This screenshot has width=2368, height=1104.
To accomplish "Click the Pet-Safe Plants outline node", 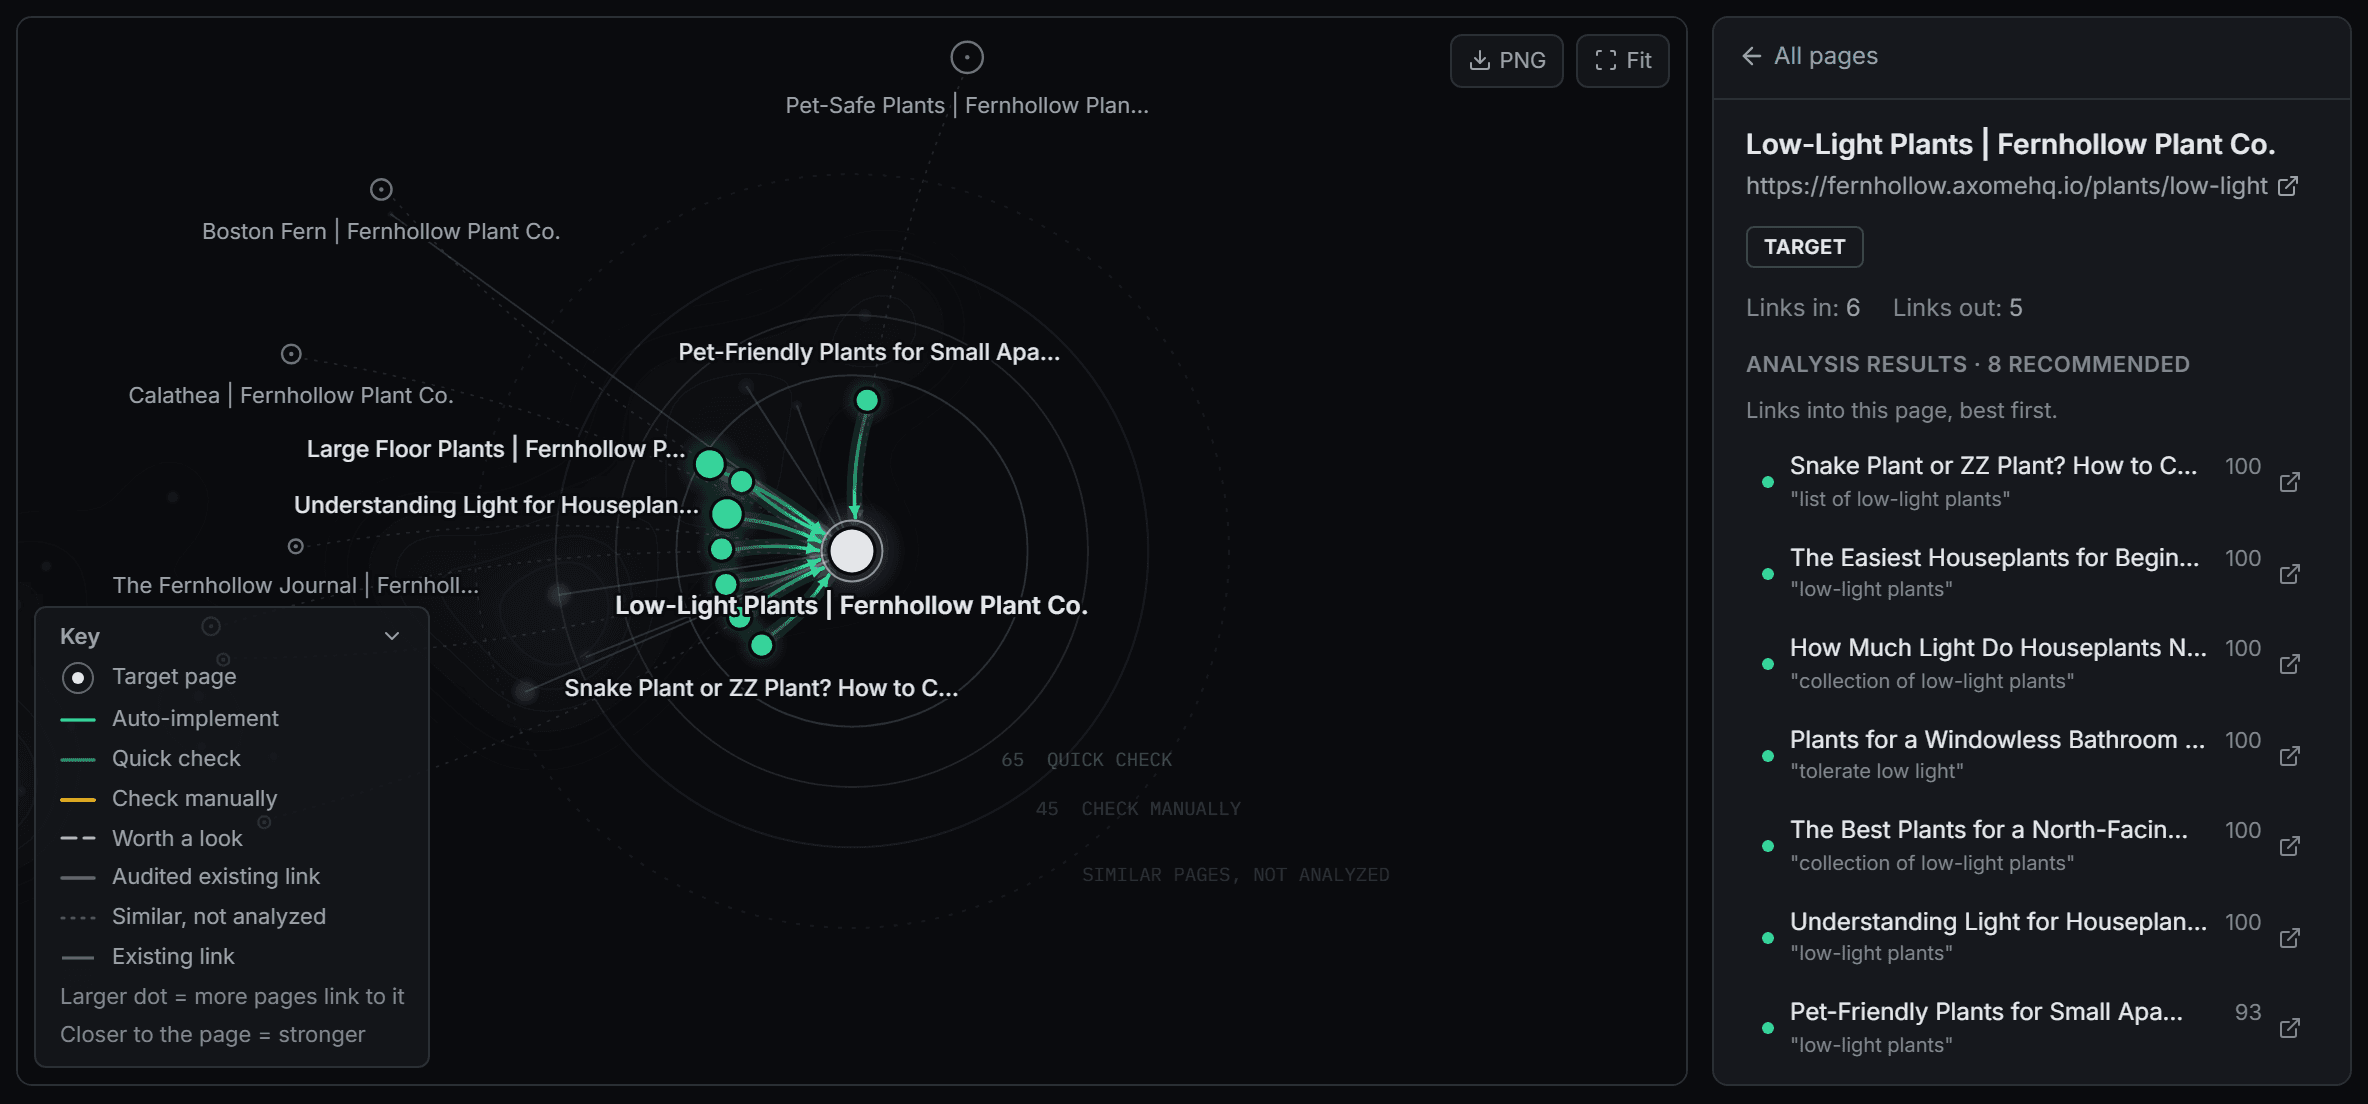I will (967, 58).
